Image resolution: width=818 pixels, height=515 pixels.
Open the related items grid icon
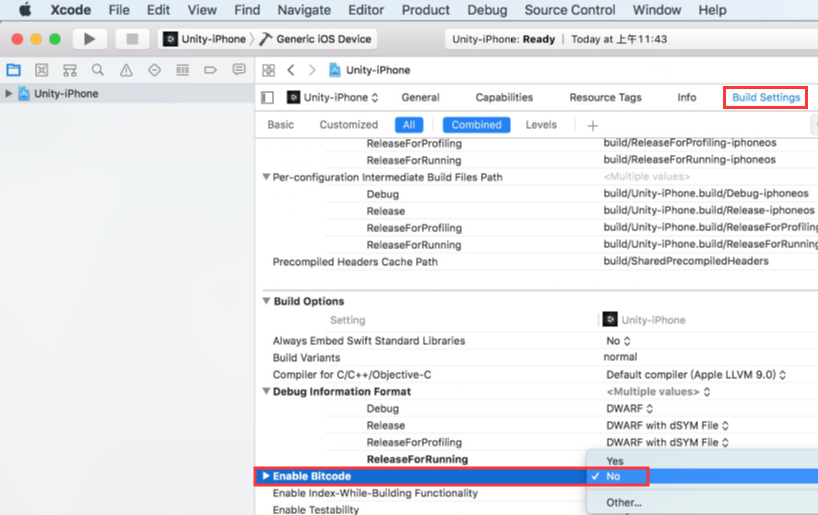pos(268,70)
